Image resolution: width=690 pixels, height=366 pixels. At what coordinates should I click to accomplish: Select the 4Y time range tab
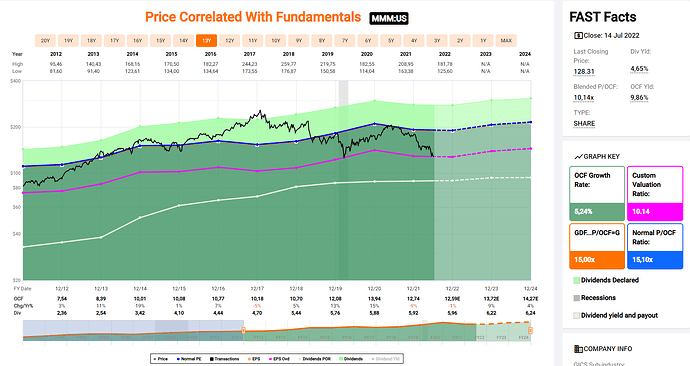tap(414, 40)
